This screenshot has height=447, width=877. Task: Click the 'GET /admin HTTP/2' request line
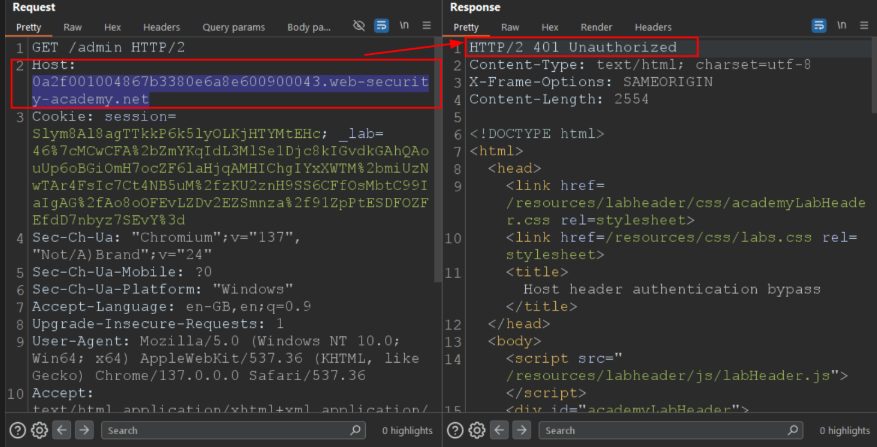[x=108, y=48]
